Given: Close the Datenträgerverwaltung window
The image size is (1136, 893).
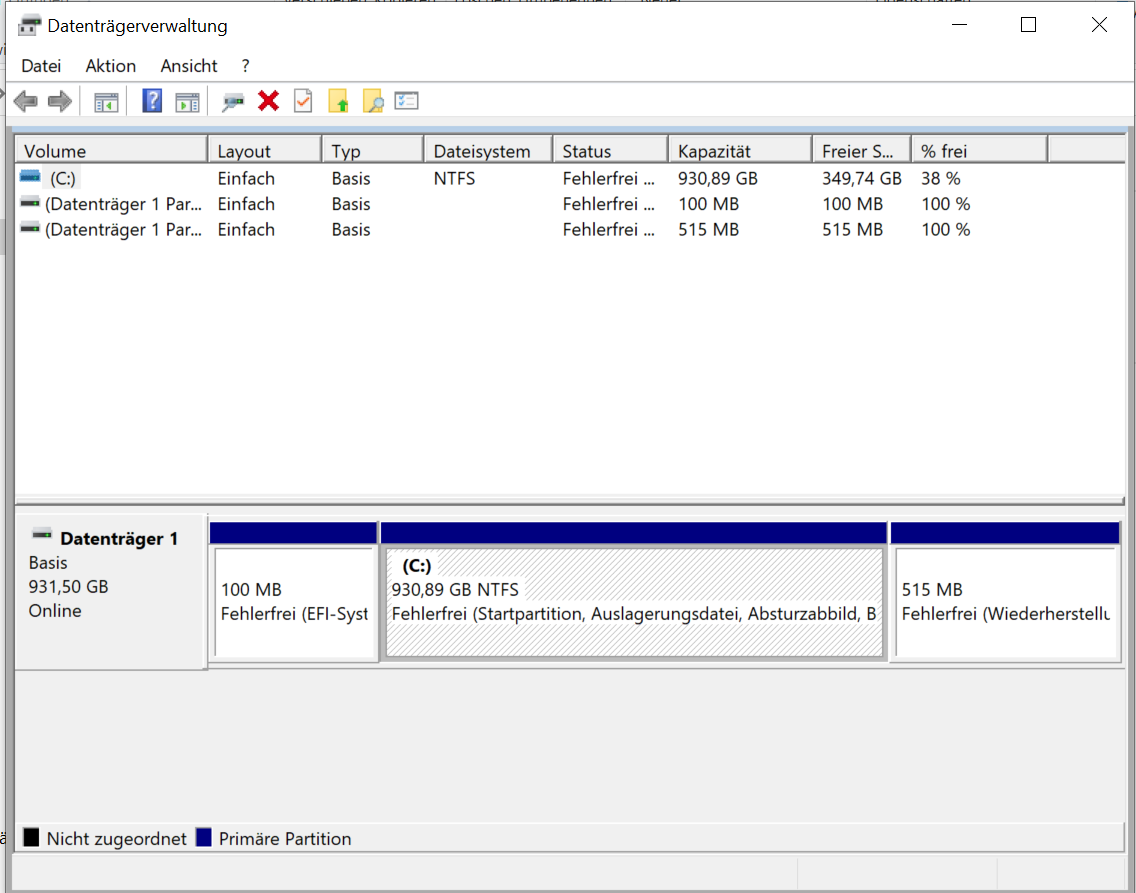Looking at the screenshot, I should pos(1098,25).
